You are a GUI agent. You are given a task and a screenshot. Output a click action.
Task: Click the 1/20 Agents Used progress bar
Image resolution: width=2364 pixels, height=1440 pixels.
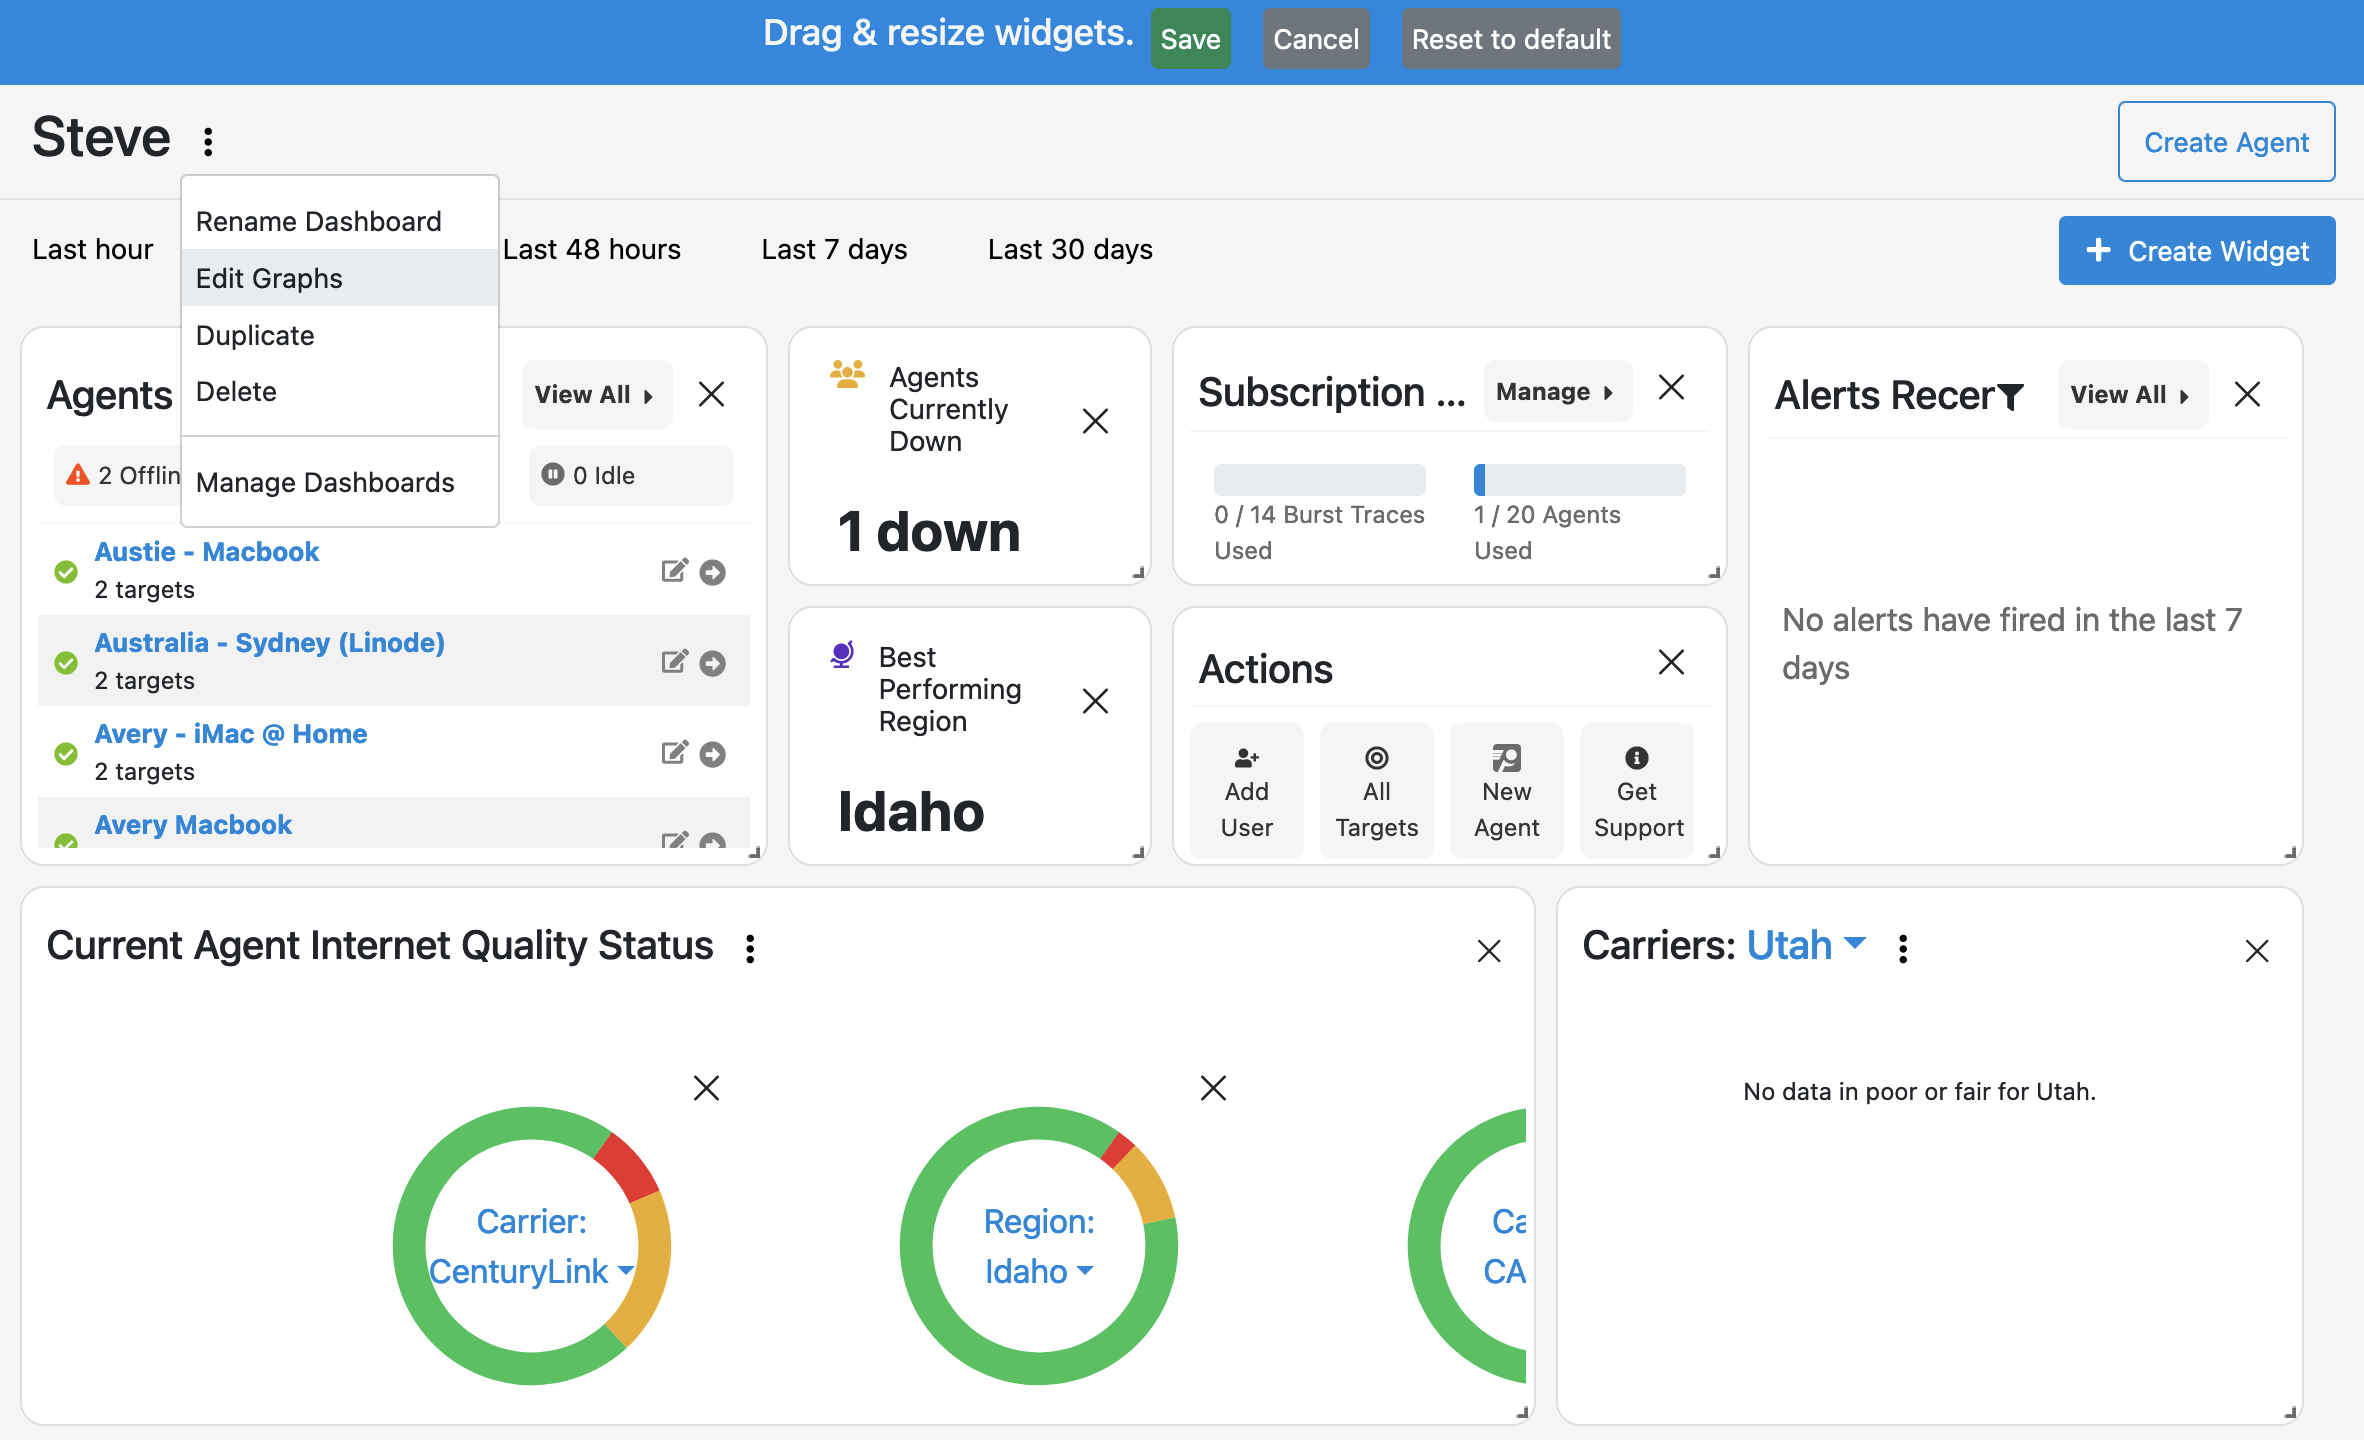(1578, 480)
